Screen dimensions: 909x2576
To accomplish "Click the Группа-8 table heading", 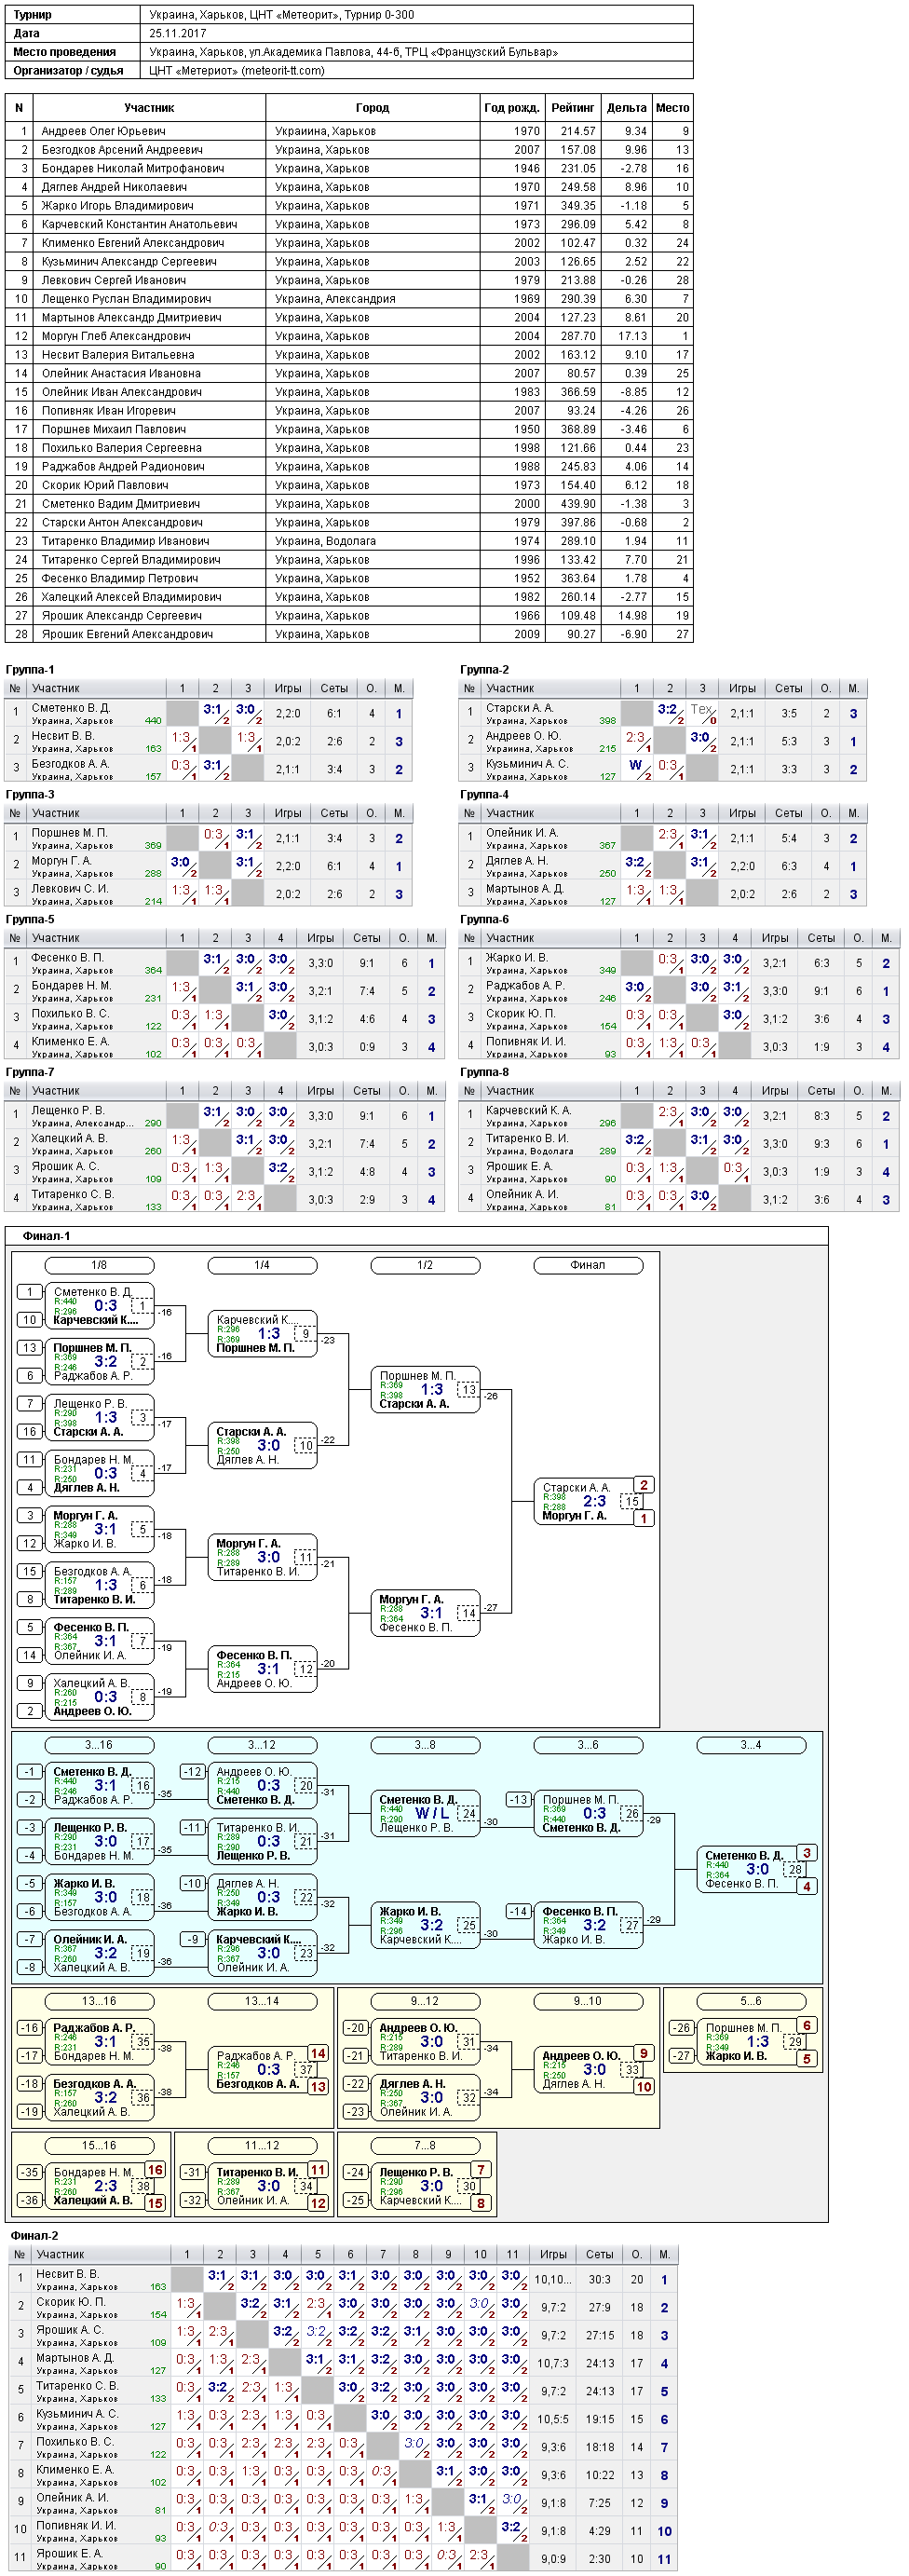I will [484, 1072].
